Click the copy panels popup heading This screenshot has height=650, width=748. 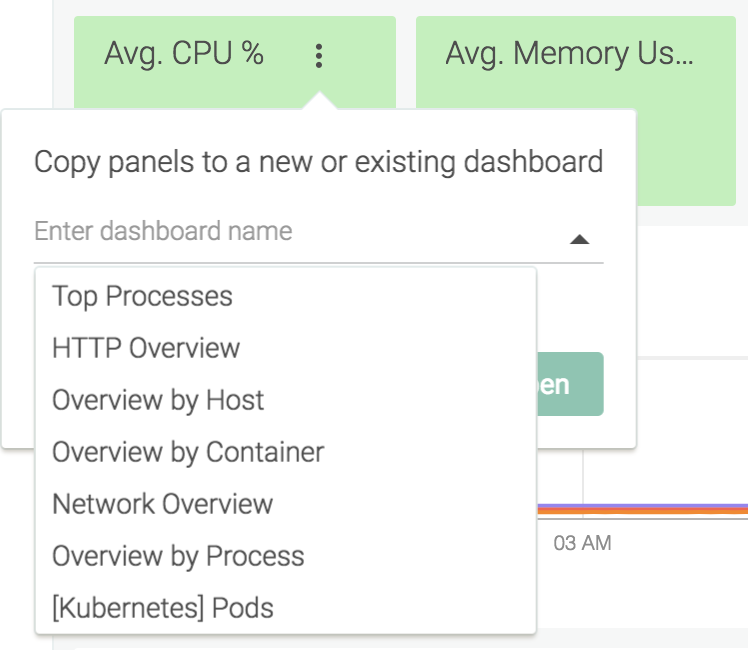coord(319,162)
